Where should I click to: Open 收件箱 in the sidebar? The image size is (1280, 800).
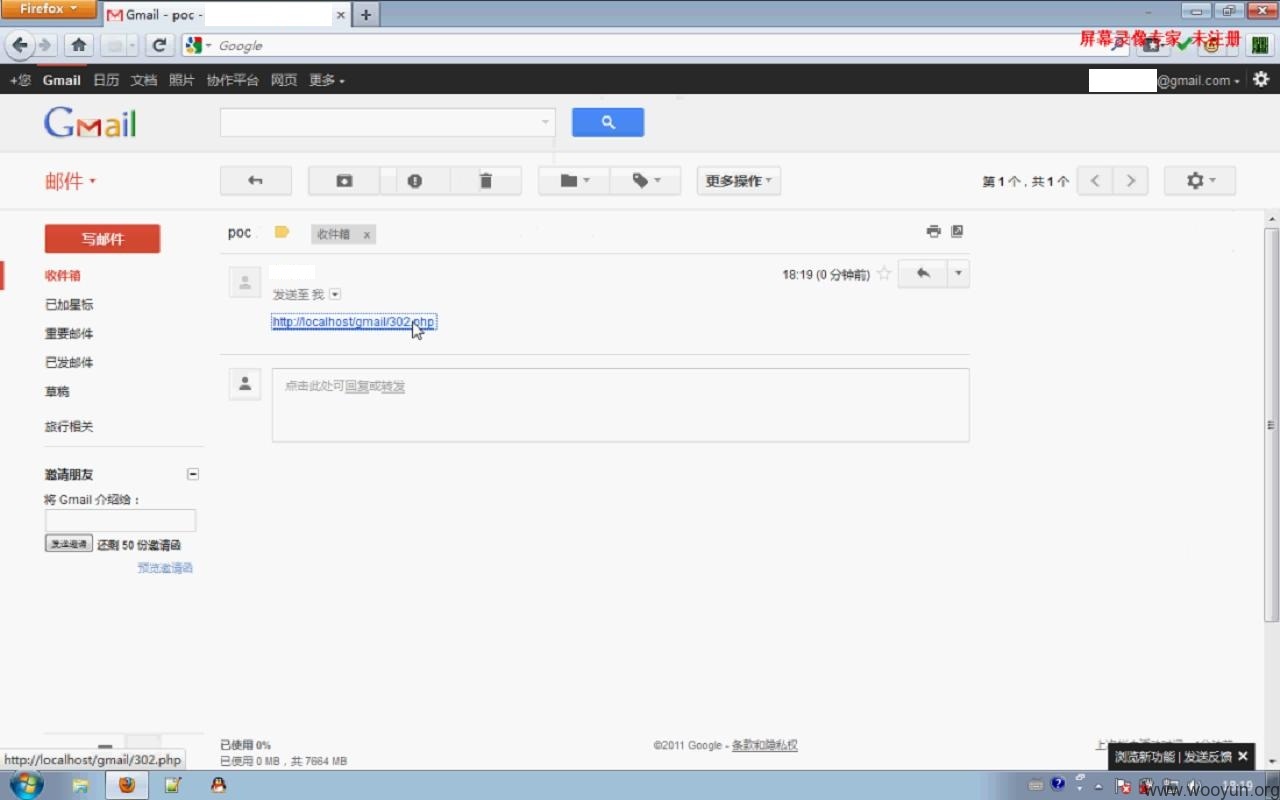[x=63, y=275]
